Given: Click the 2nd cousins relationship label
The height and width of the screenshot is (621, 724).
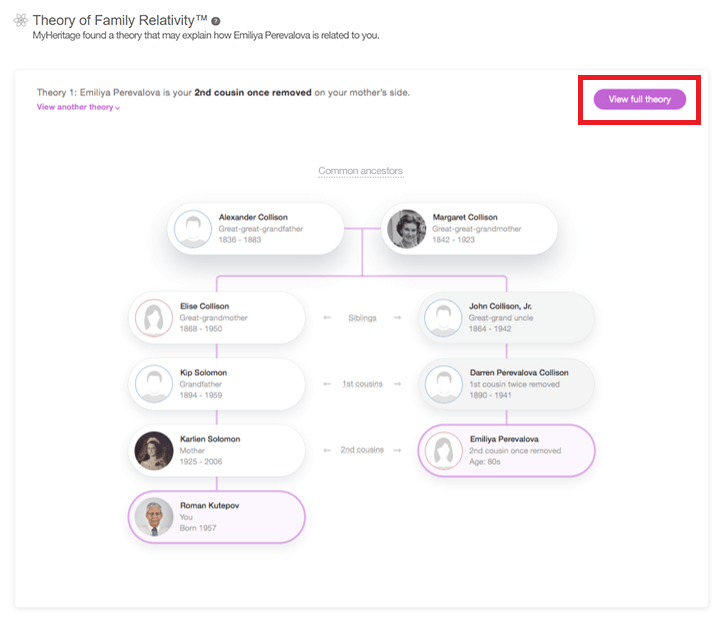Looking at the screenshot, I should 362,450.
